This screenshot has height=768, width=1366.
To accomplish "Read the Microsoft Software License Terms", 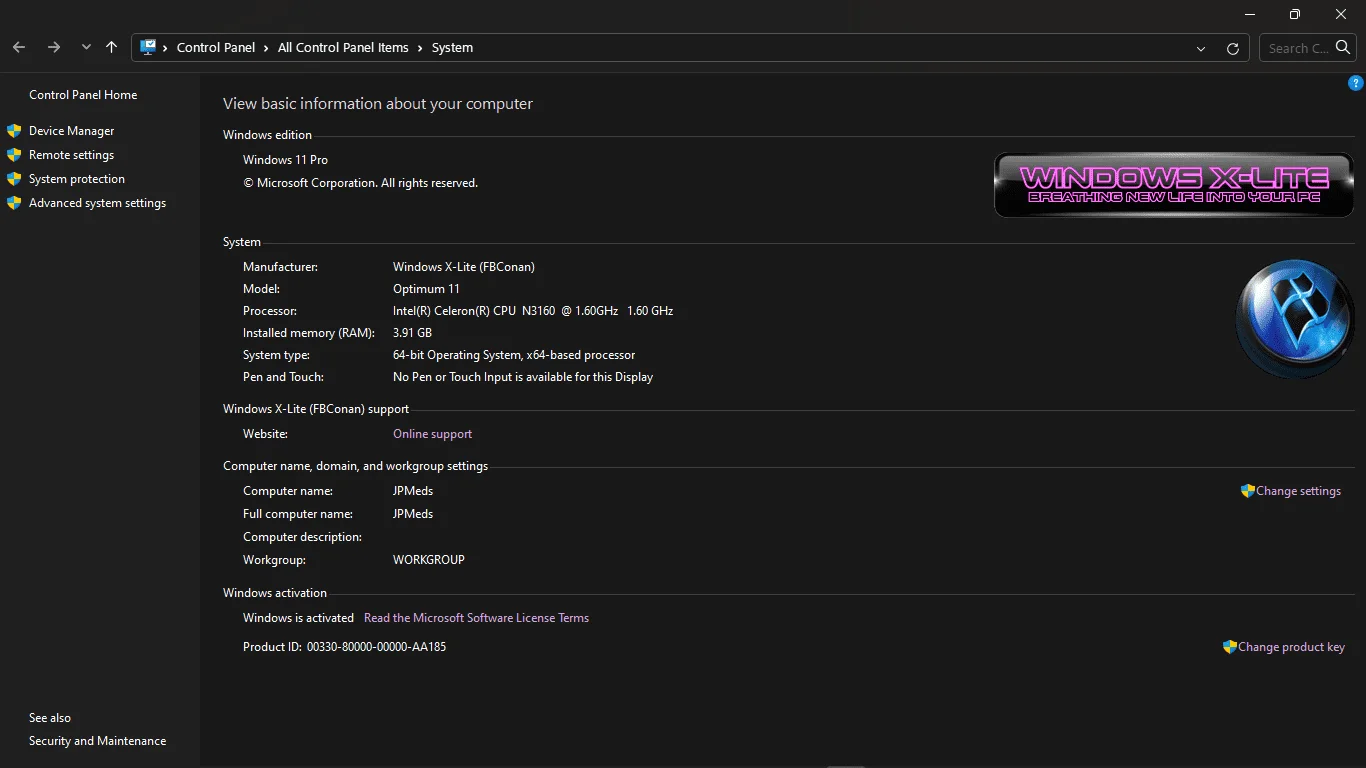I will tap(476, 618).
